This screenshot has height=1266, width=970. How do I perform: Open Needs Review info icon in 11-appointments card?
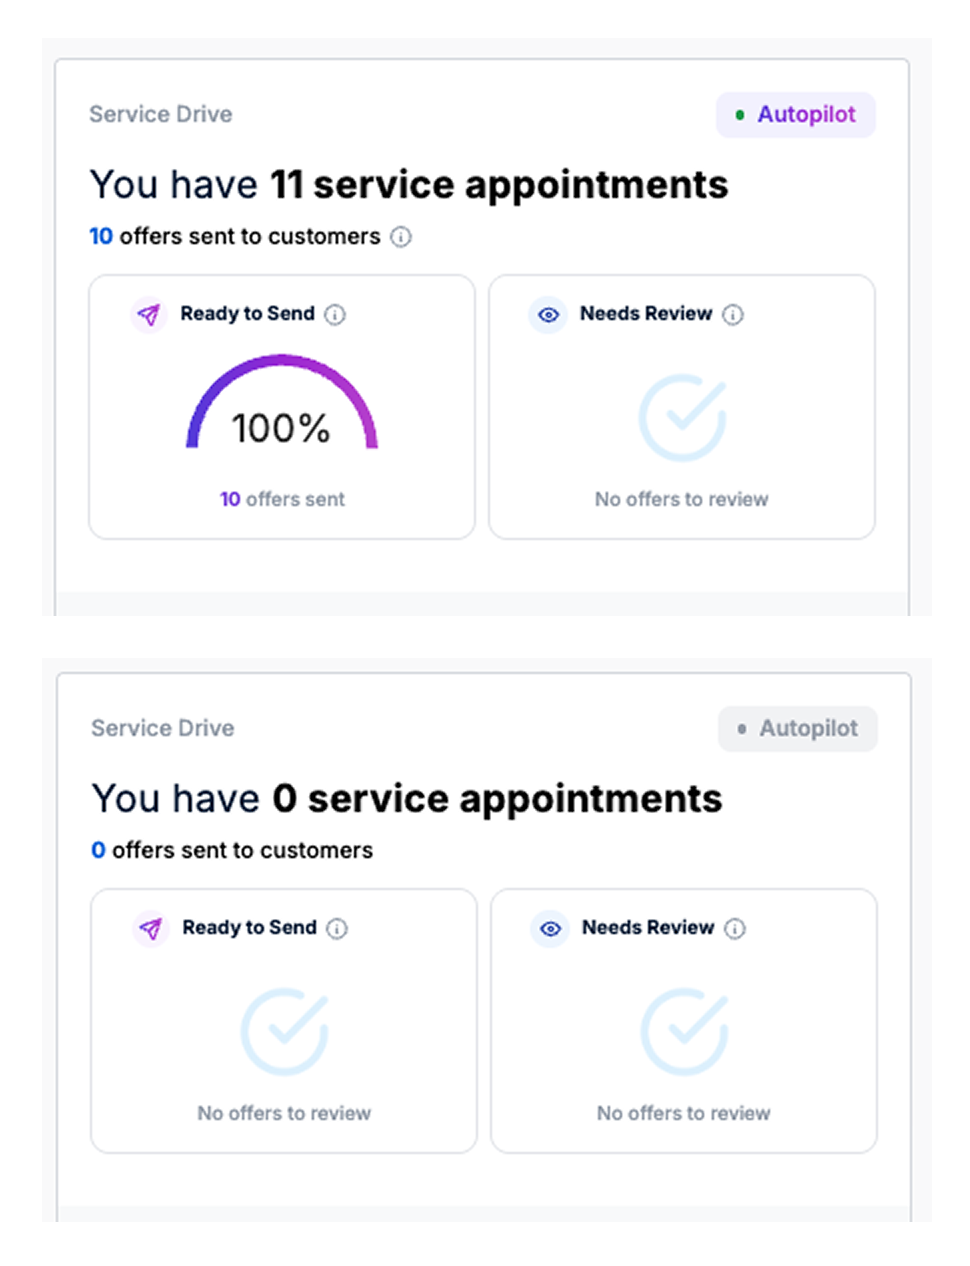click(x=733, y=315)
